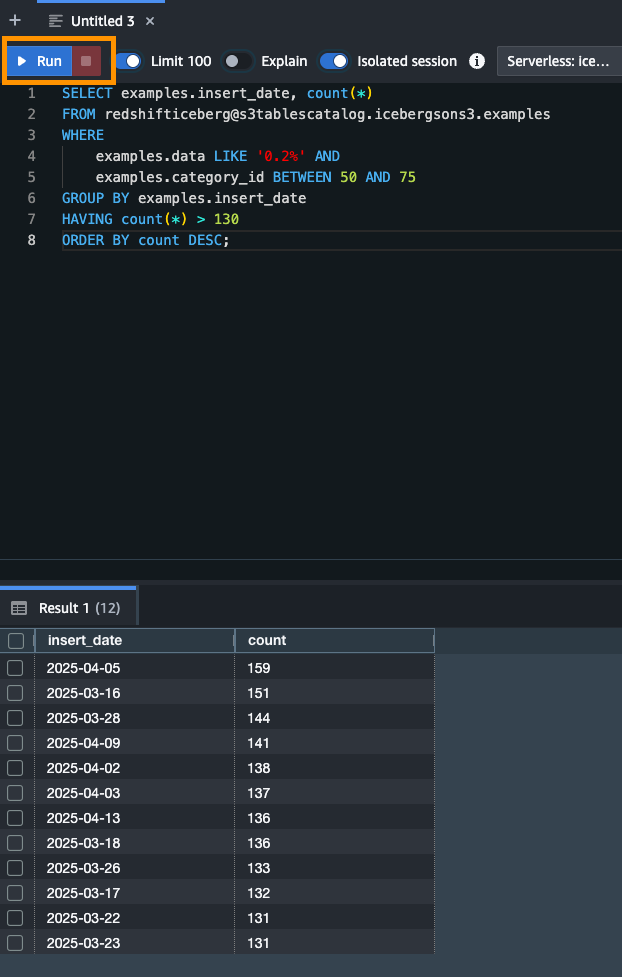The height and width of the screenshot is (977, 622).
Task: Sort by insert_date column header
Action: click(x=135, y=641)
